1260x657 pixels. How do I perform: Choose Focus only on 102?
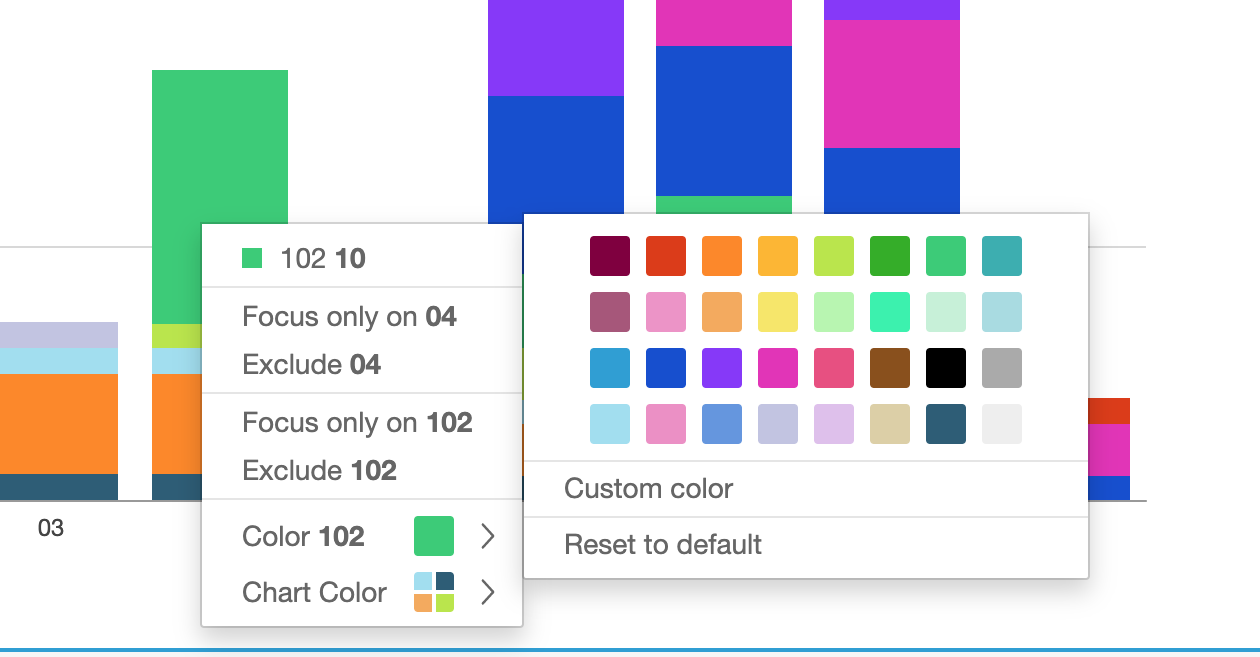357,423
